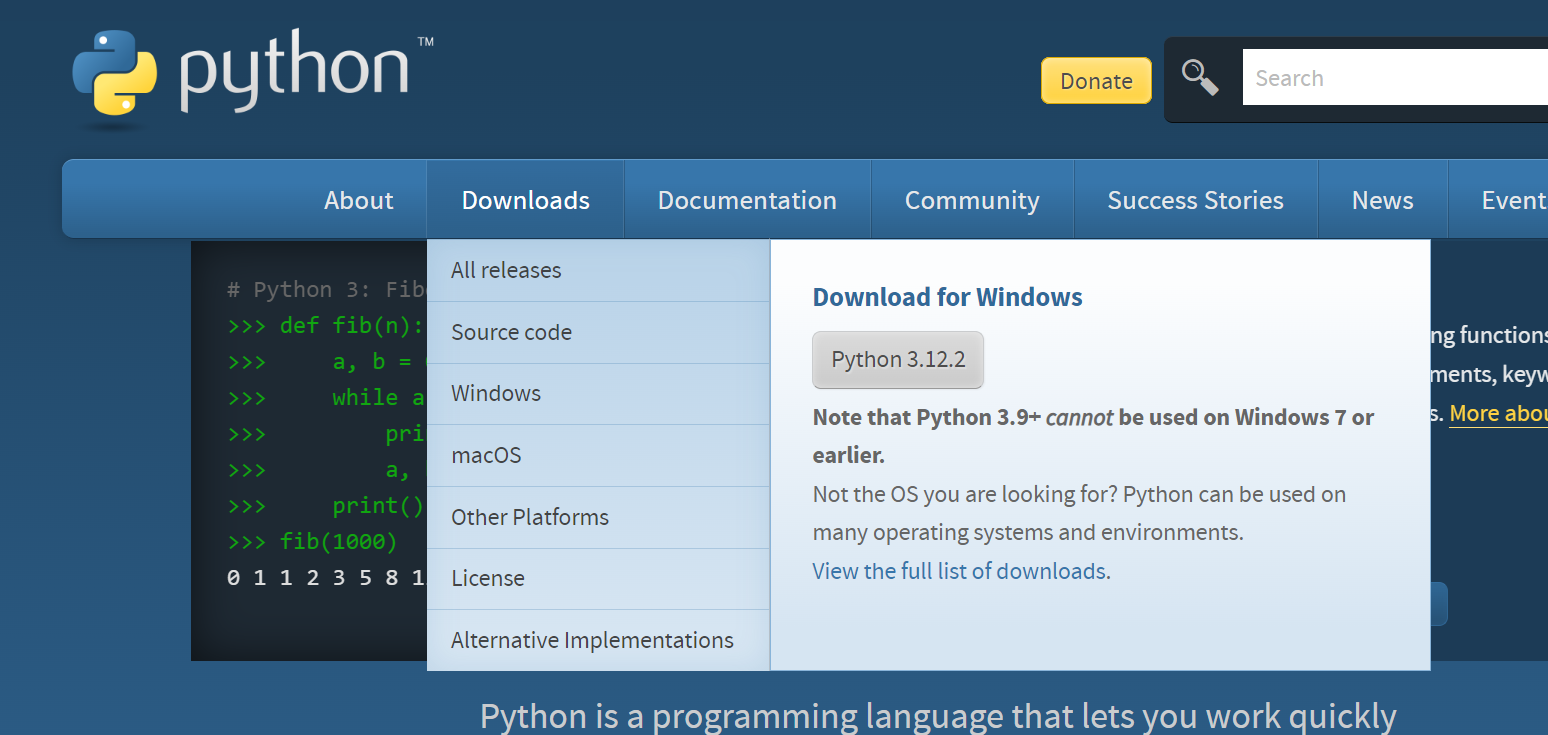Select Source code in Downloads dropdown
Screen dimensions: 1548x735
pyautogui.click(x=598, y=332)
